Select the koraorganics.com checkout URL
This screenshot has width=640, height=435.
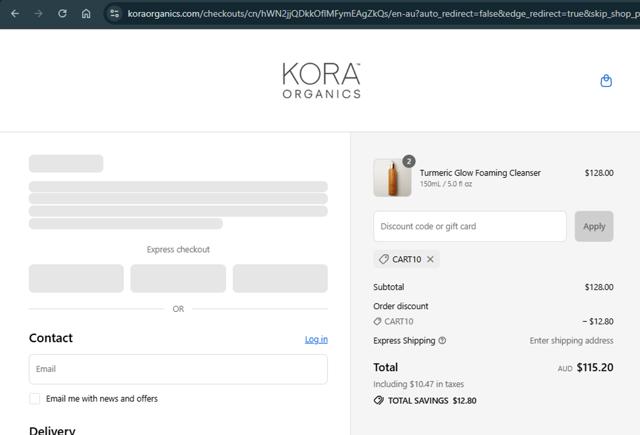383,13
